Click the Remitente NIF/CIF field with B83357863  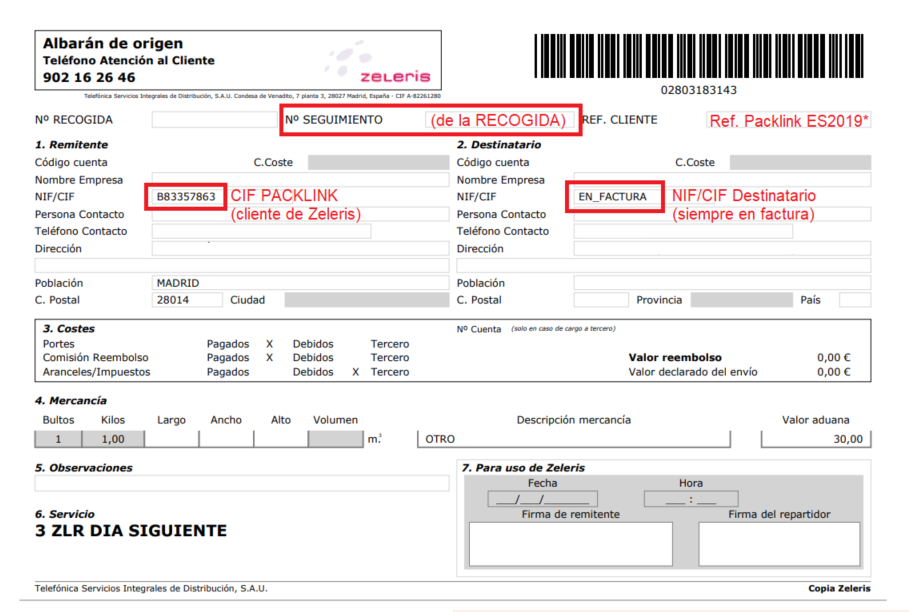click(x=186, y=197)
